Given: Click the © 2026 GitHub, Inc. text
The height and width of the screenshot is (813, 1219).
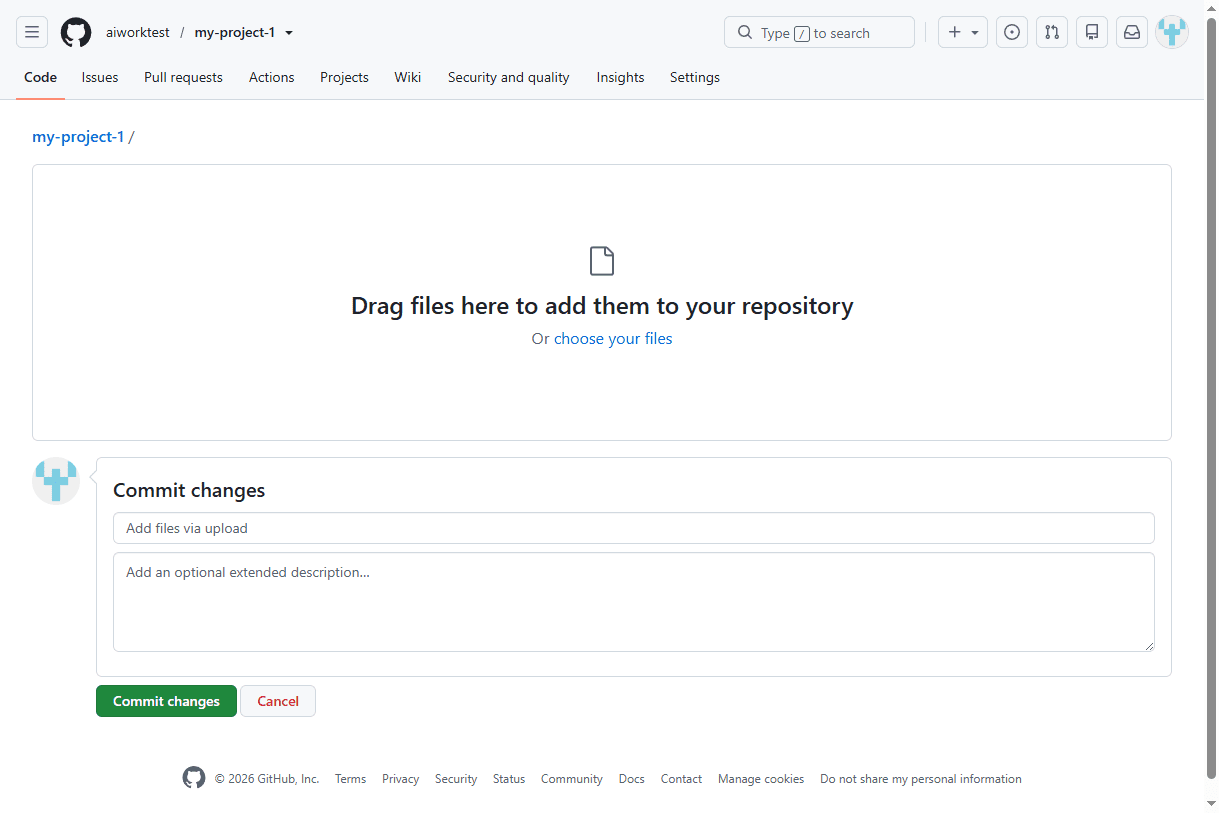Looking at the screenshot, I should click(x=267, y=779).
